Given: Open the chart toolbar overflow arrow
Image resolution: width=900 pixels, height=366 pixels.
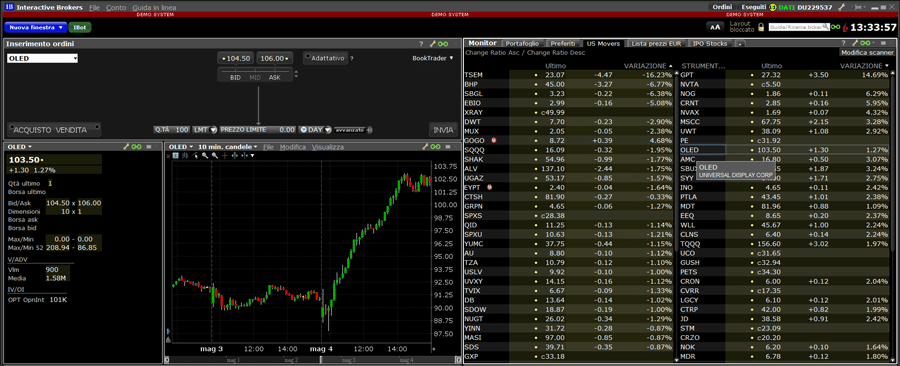Looking at the screenshot, I should [253, 155].
